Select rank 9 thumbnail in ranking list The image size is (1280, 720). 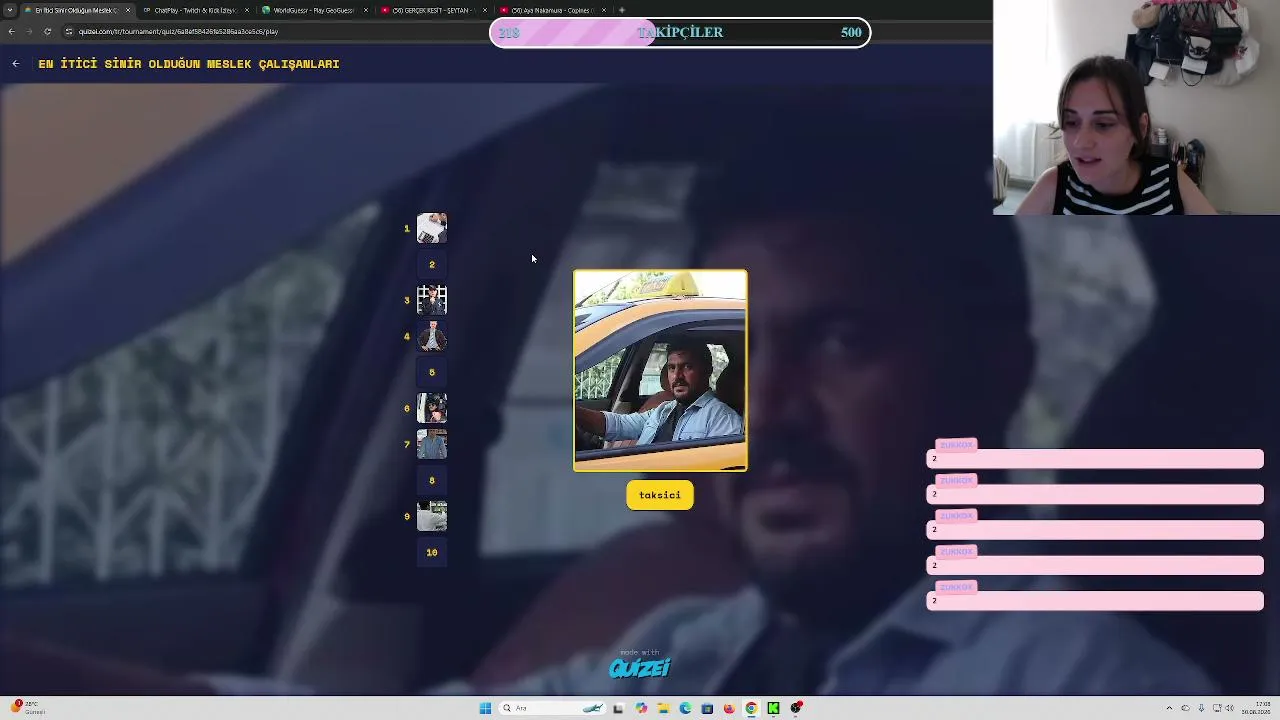coord(432,516)
